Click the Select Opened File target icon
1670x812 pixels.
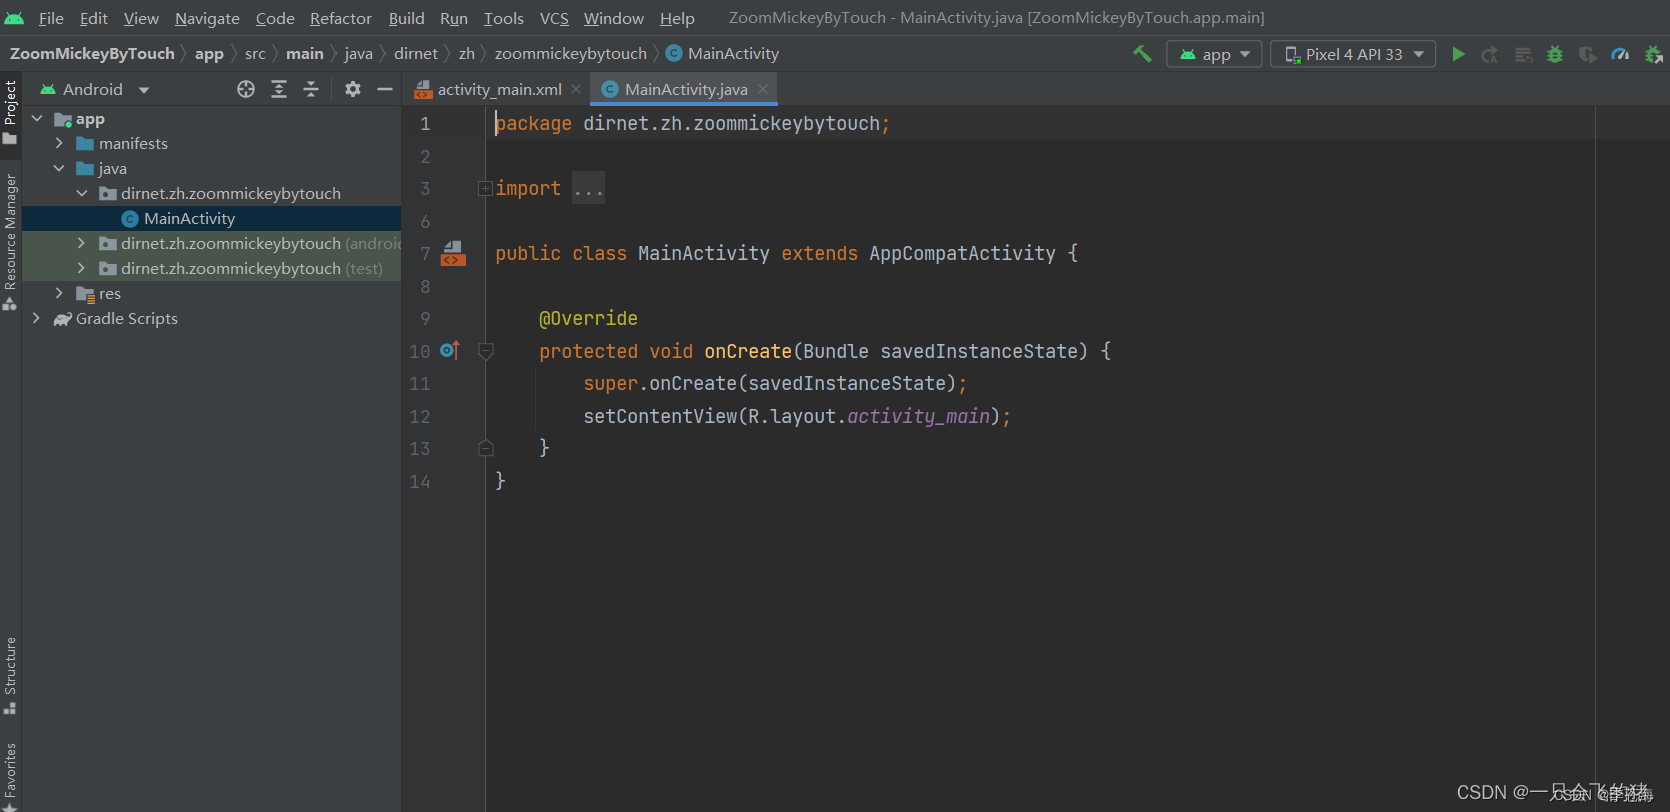pos(246,89)
